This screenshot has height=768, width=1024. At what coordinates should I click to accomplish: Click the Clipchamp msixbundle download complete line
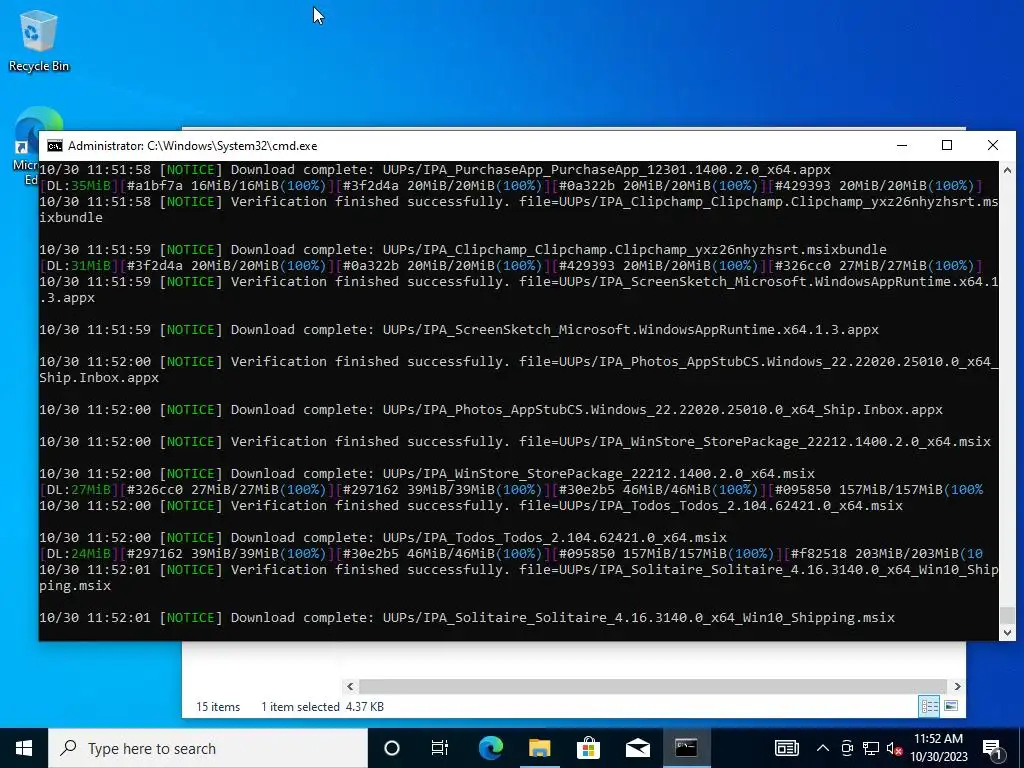(463, 249)
